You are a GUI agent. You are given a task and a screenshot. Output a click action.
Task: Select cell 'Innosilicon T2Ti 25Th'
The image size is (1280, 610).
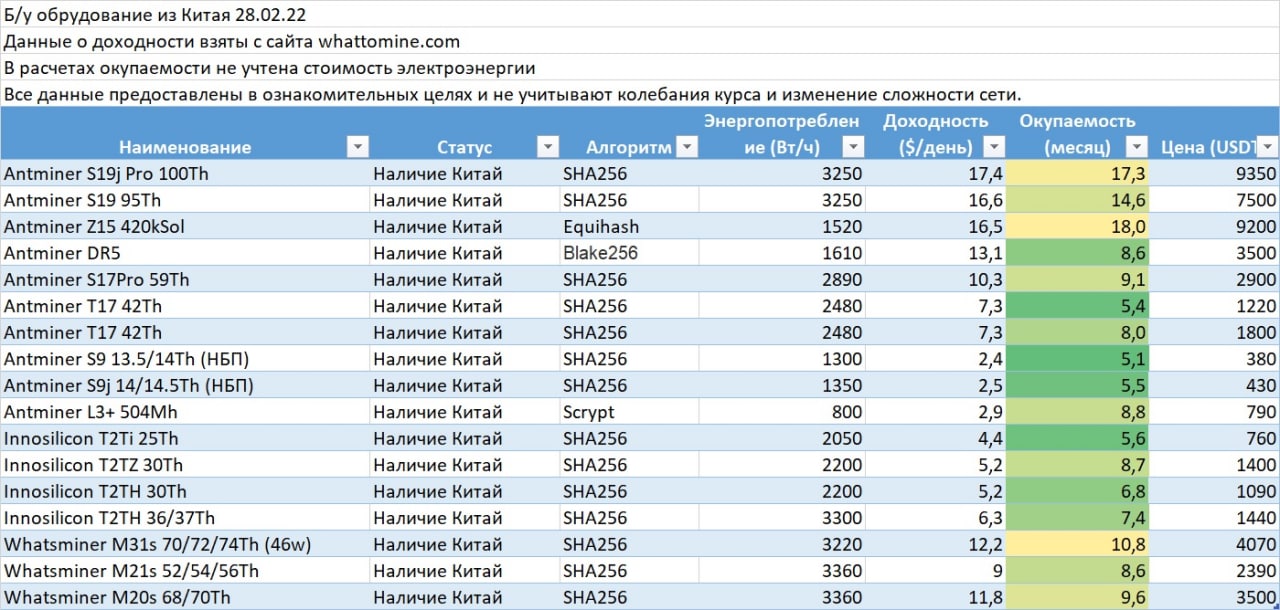185,438
